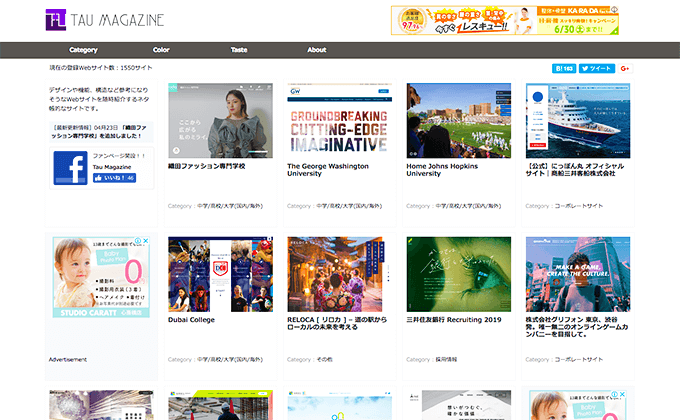Open the Dubai College thumbnail

(220, 274)
